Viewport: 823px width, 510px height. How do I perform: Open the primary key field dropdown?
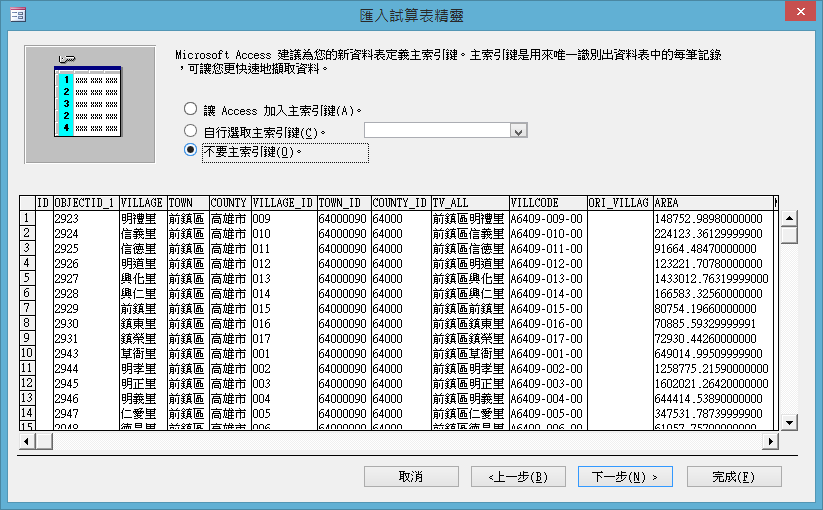tap(518, 131)
